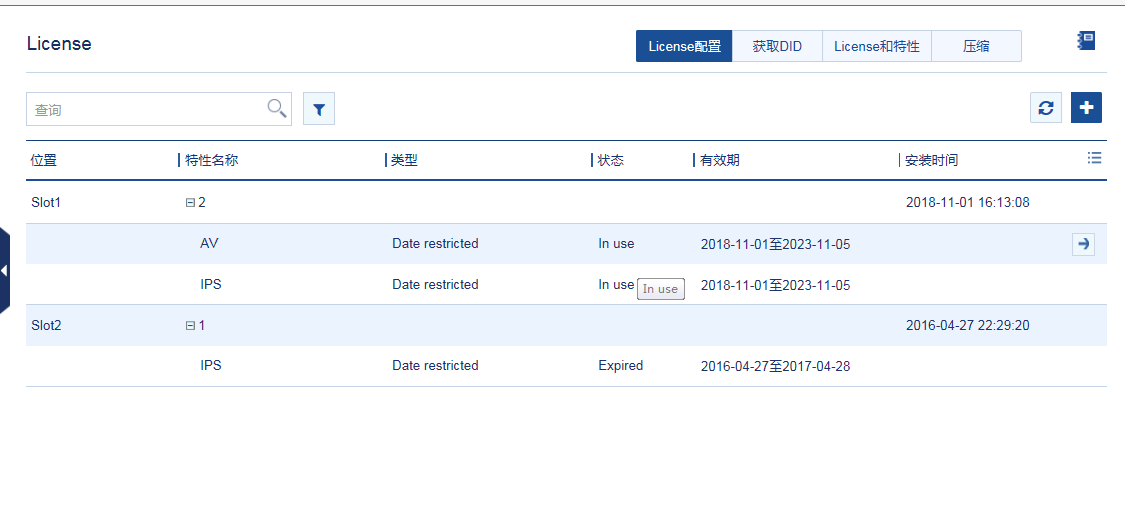Sort by 状态 column header
This screenshot has width=1125, height=532.
(x=610, y=160)
